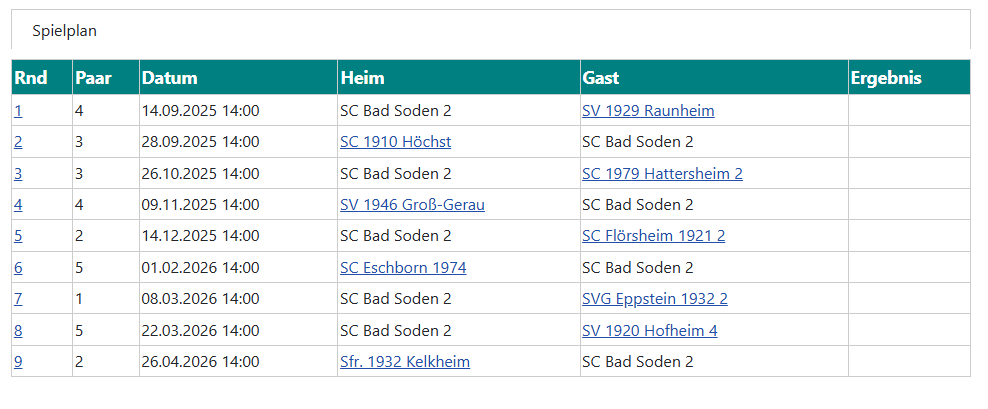
Task: Open SV 1920 Hofheim 4 link
Action: click(x=649, y=331)
